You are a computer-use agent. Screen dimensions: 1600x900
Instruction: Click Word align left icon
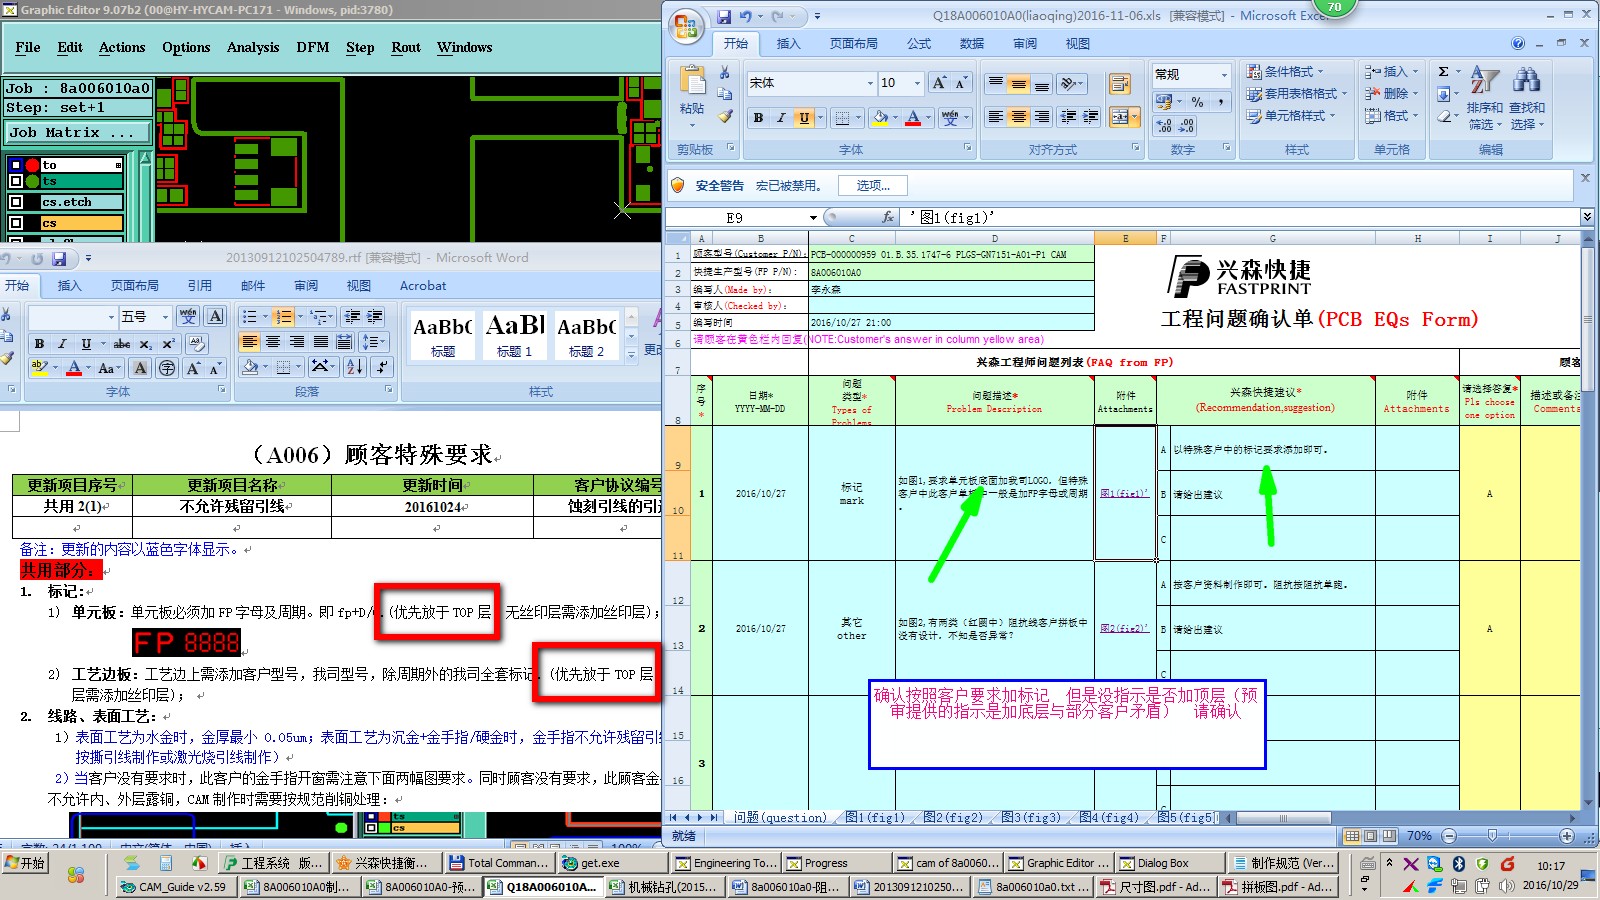pos(250,342)
